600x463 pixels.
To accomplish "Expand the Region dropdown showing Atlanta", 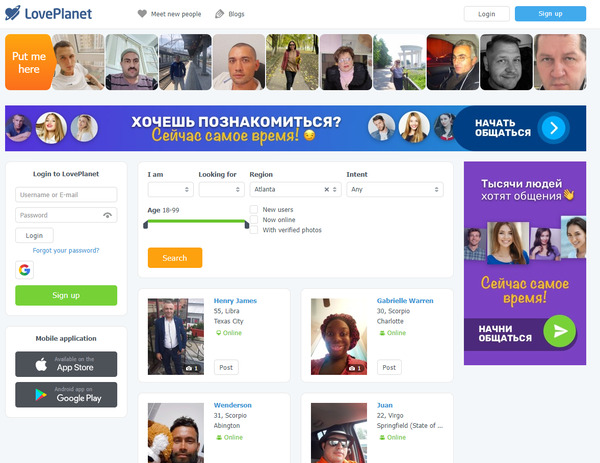I will click(295, 189).
